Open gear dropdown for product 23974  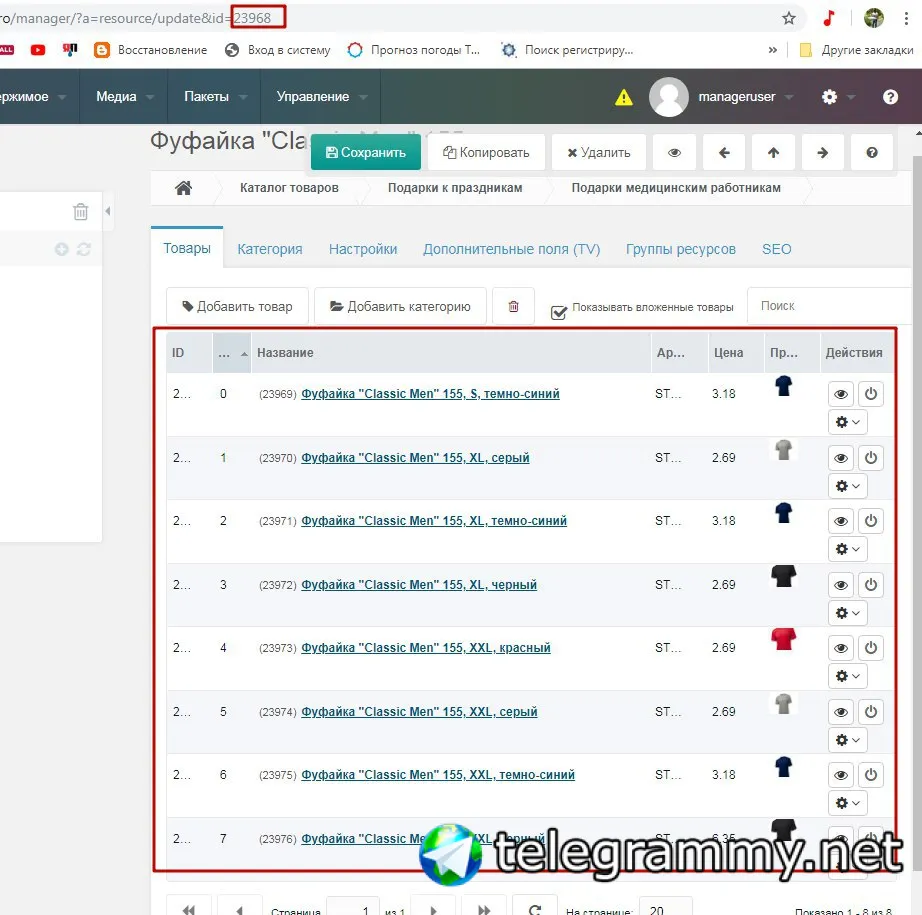pyautogui.click(x=847, y=740)
